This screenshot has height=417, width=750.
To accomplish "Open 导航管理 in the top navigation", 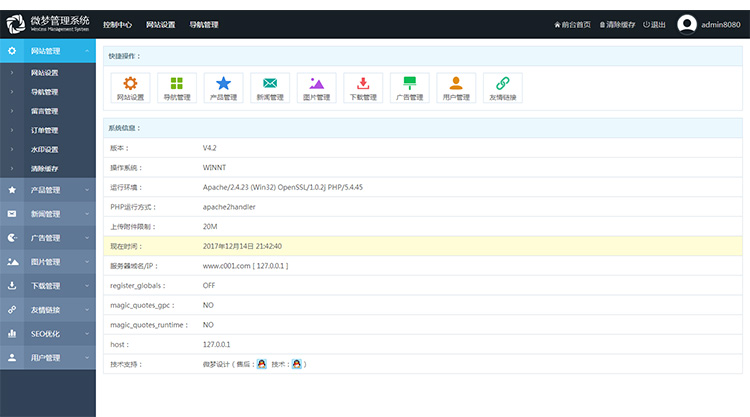I will 204,24.
